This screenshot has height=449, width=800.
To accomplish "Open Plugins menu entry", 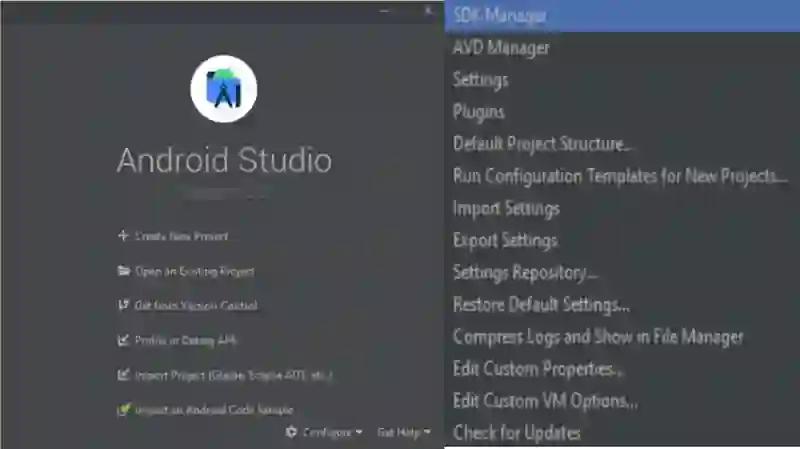I will pos(622,112).
